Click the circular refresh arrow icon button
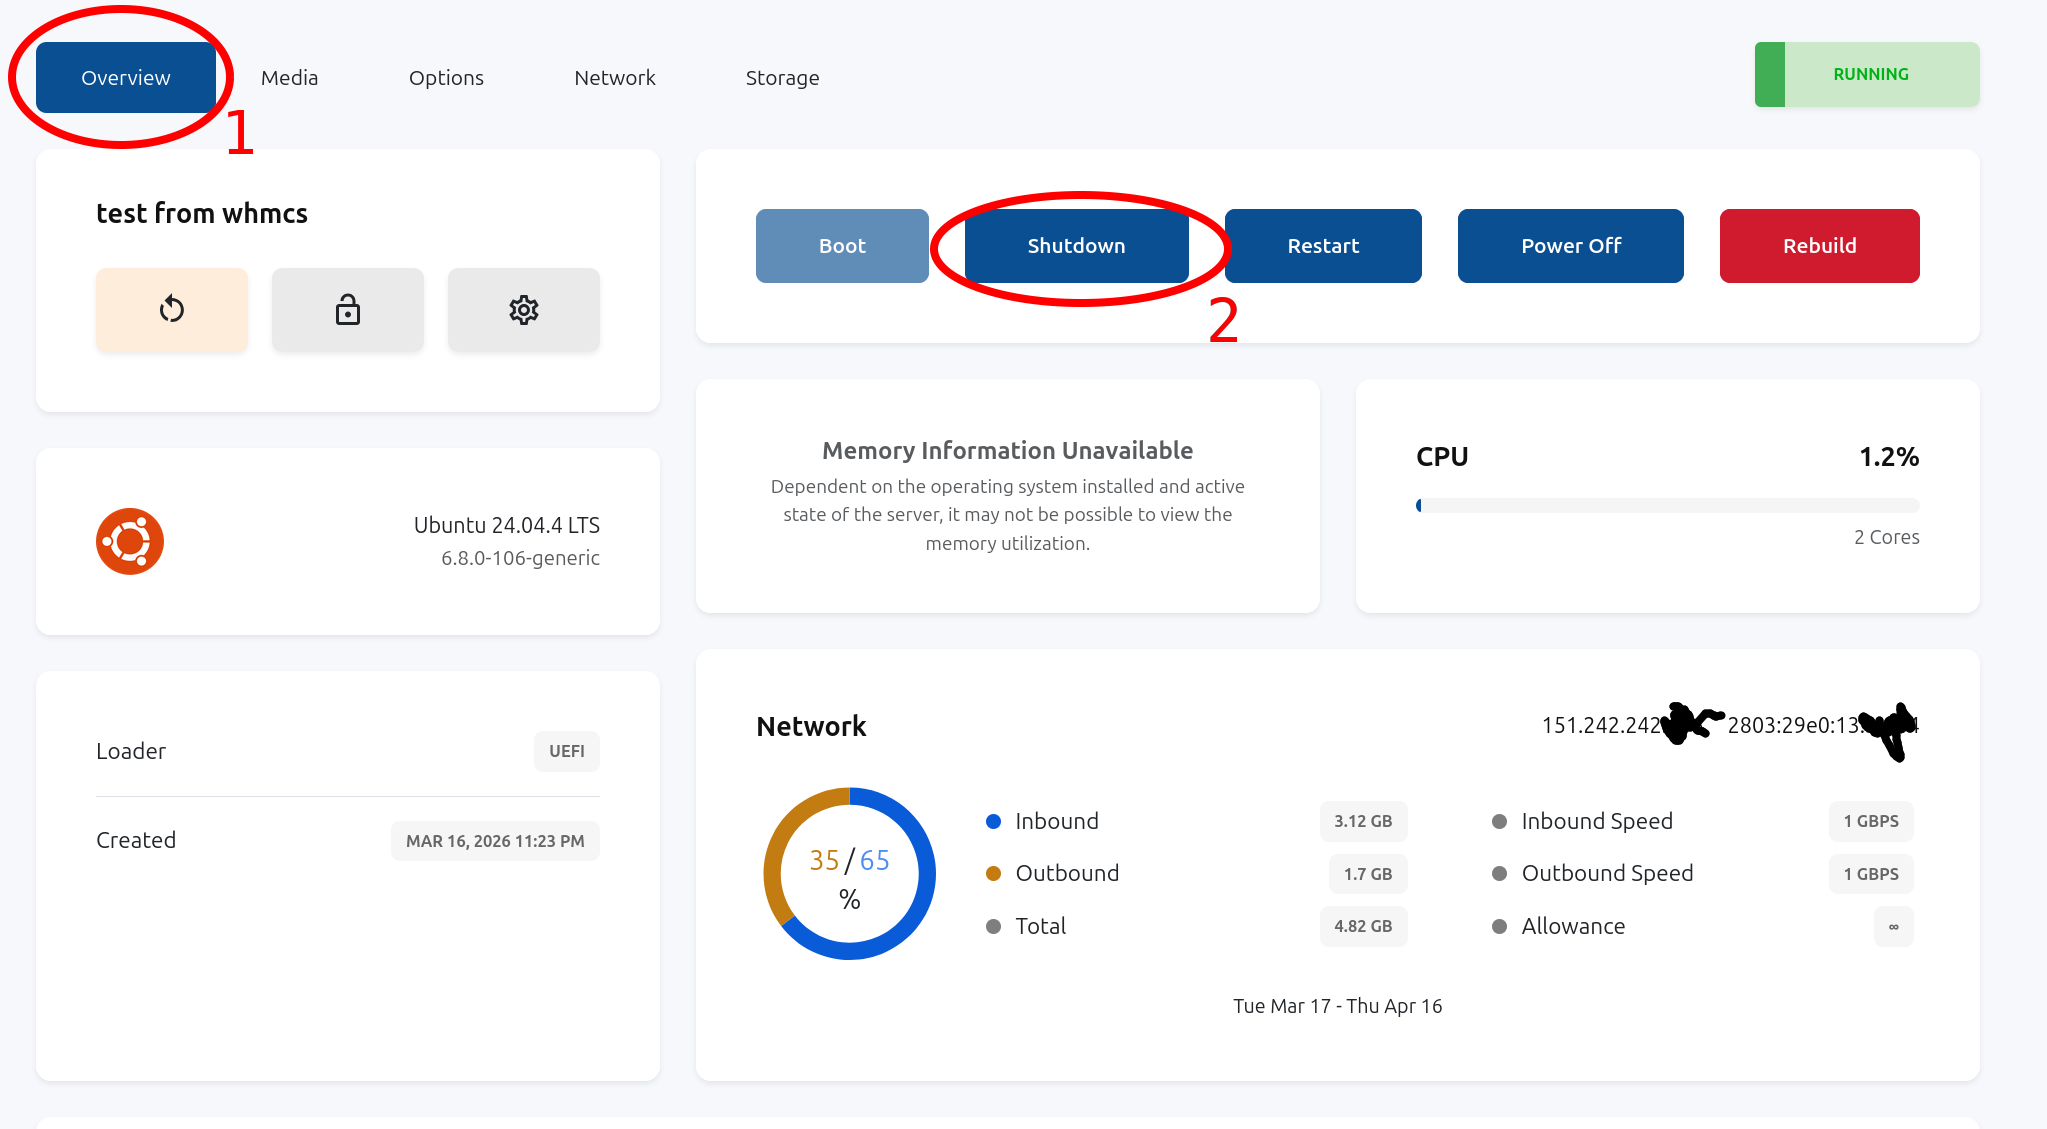Screen dimensions: 2047x1129 pos(172,309)
